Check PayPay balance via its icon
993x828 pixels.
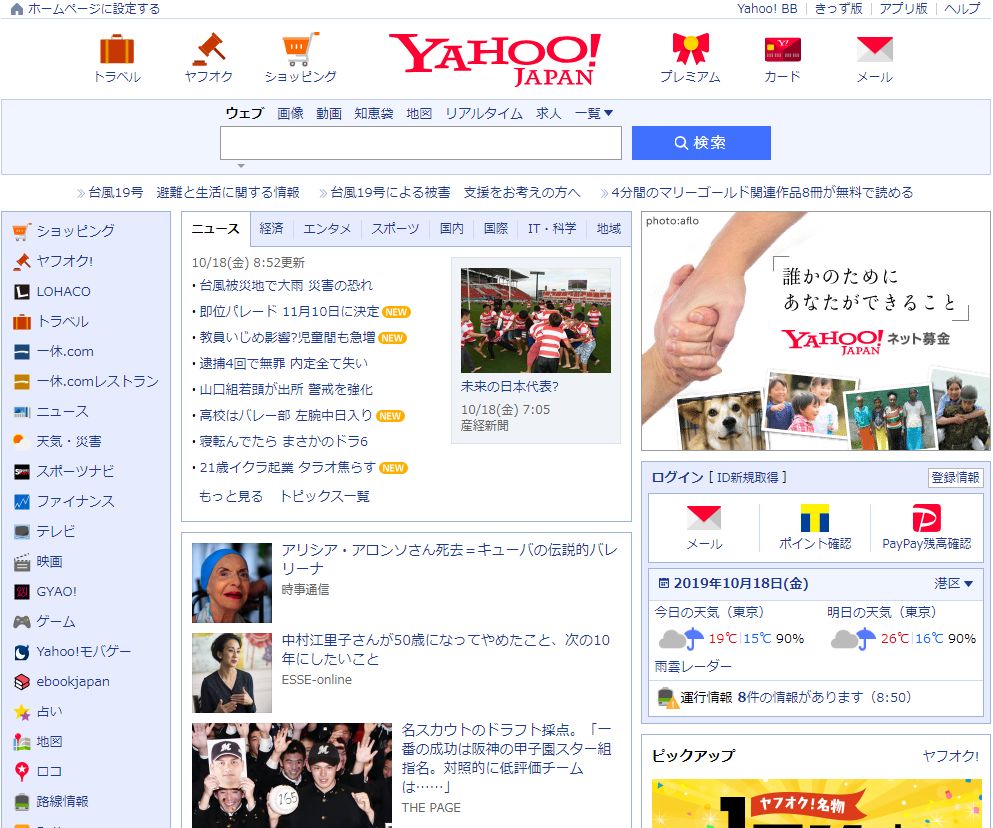pyautogui.click(x=928, y=519)
